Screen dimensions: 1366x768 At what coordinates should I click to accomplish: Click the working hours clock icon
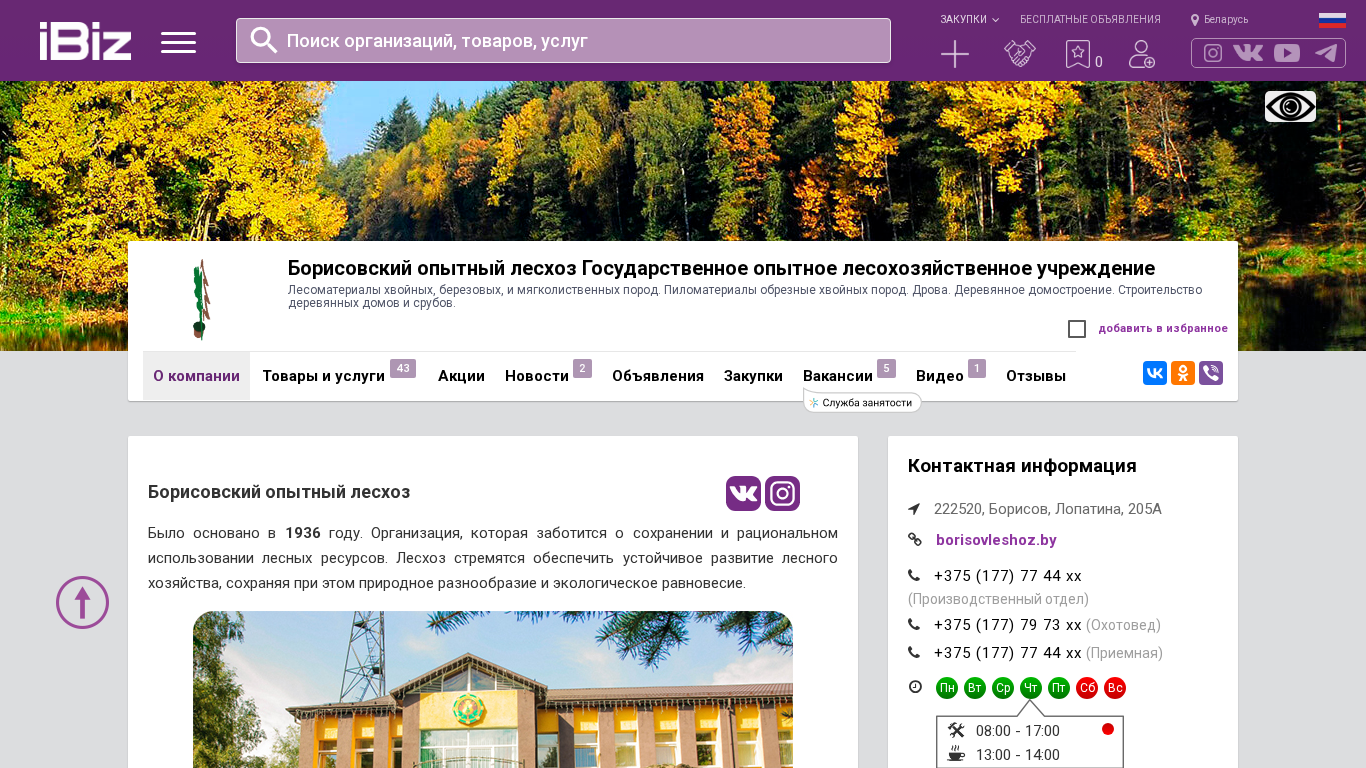tap(915, 687)
